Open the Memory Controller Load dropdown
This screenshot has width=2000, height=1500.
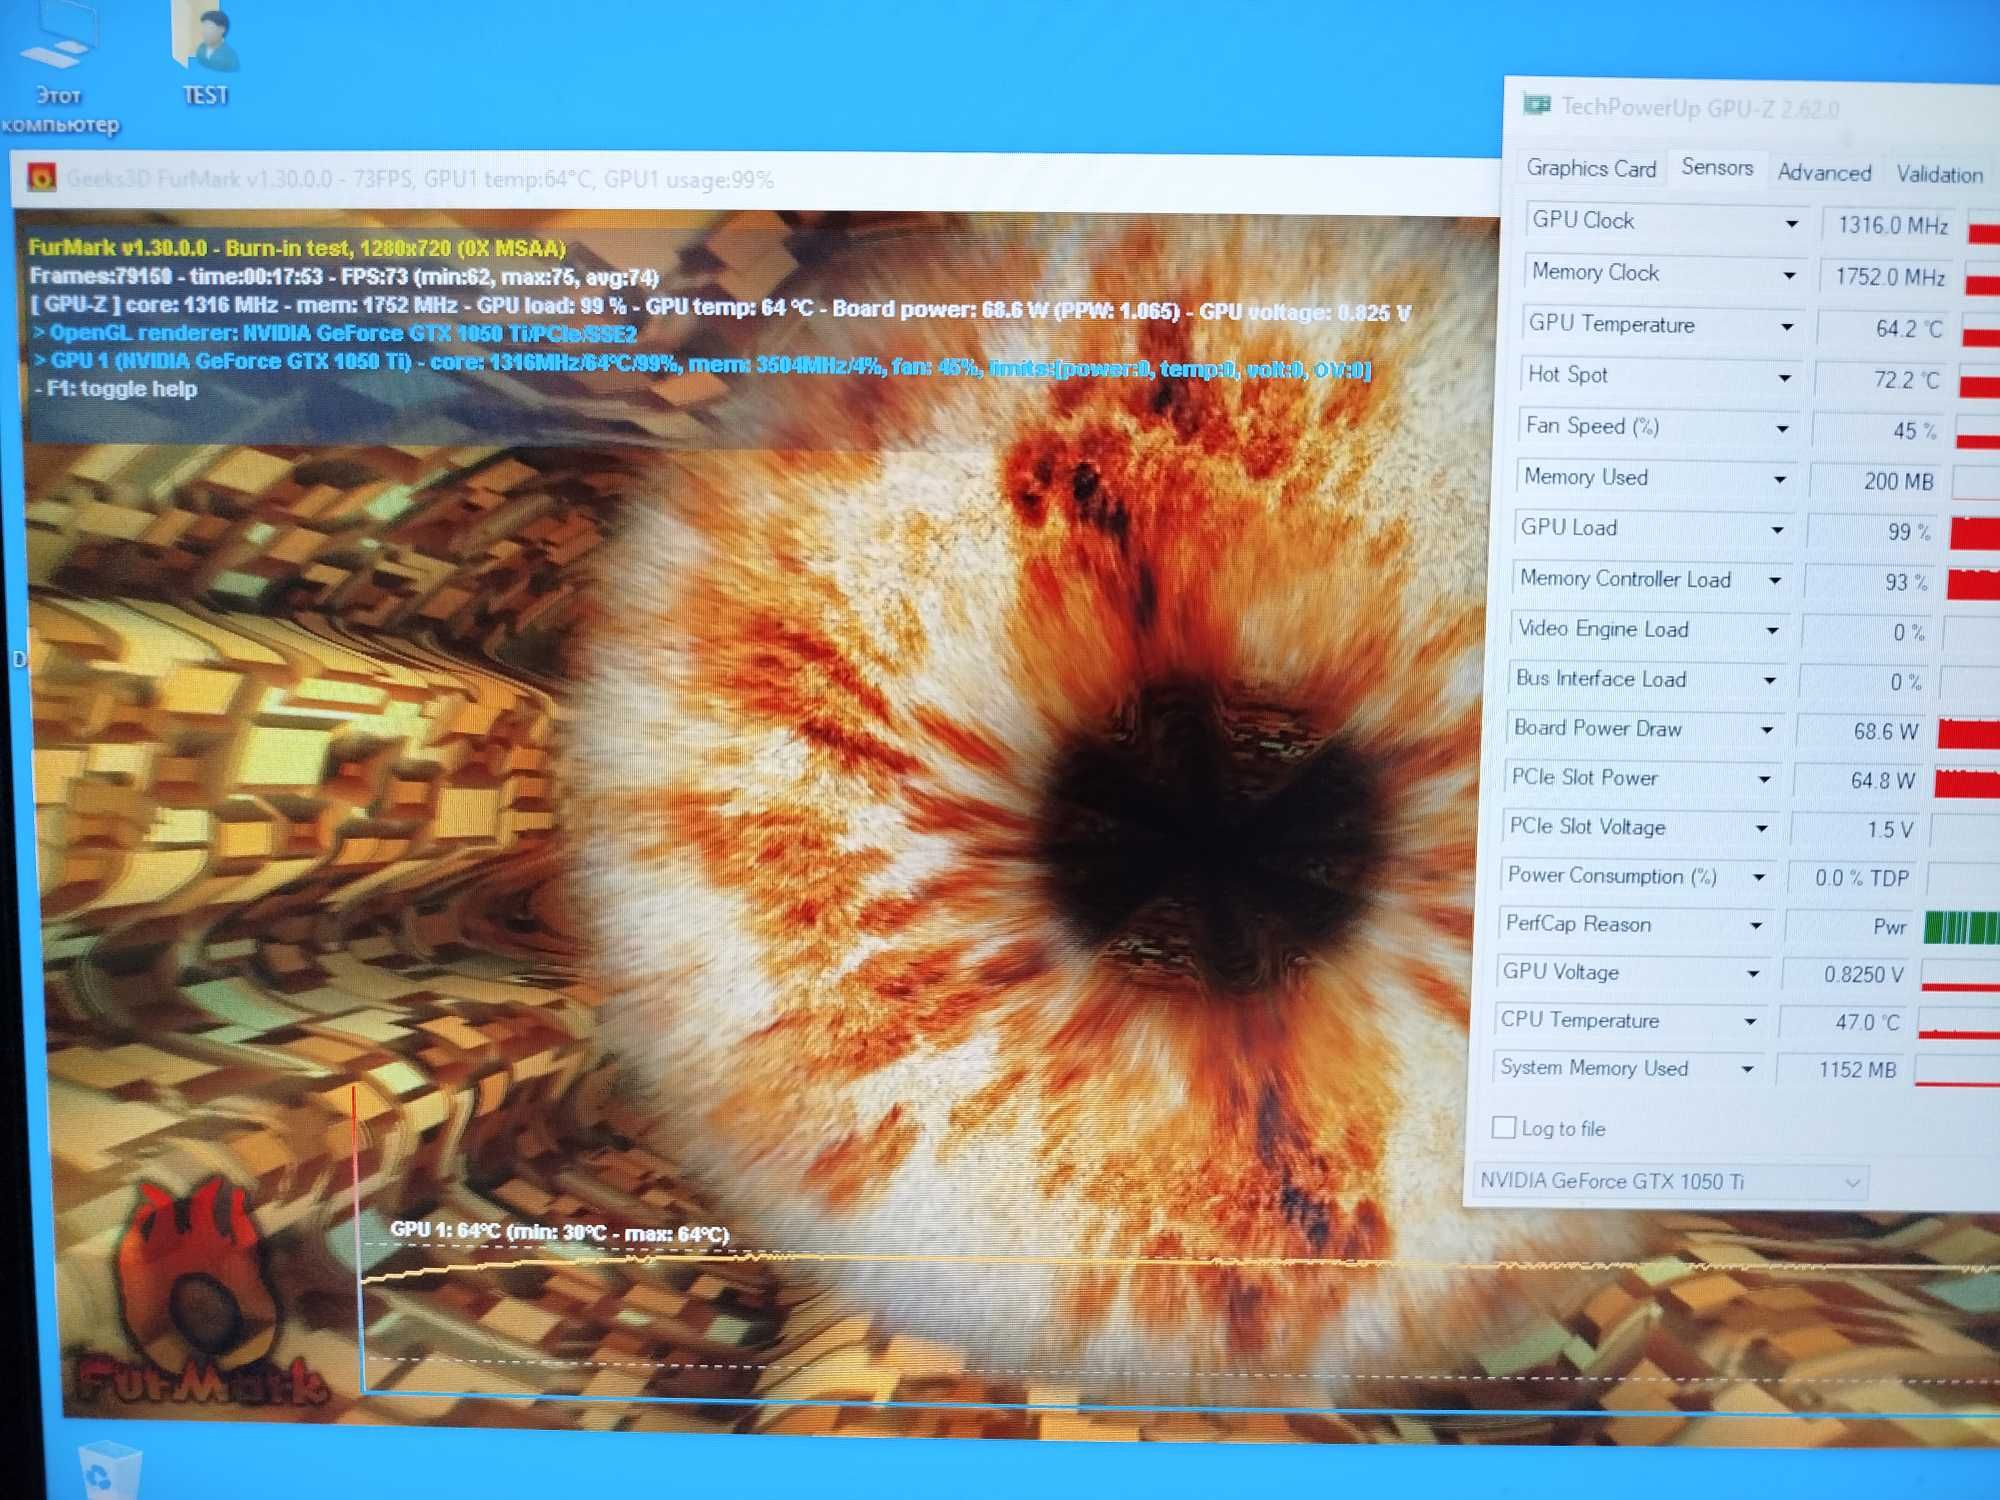pos(1774,580)
